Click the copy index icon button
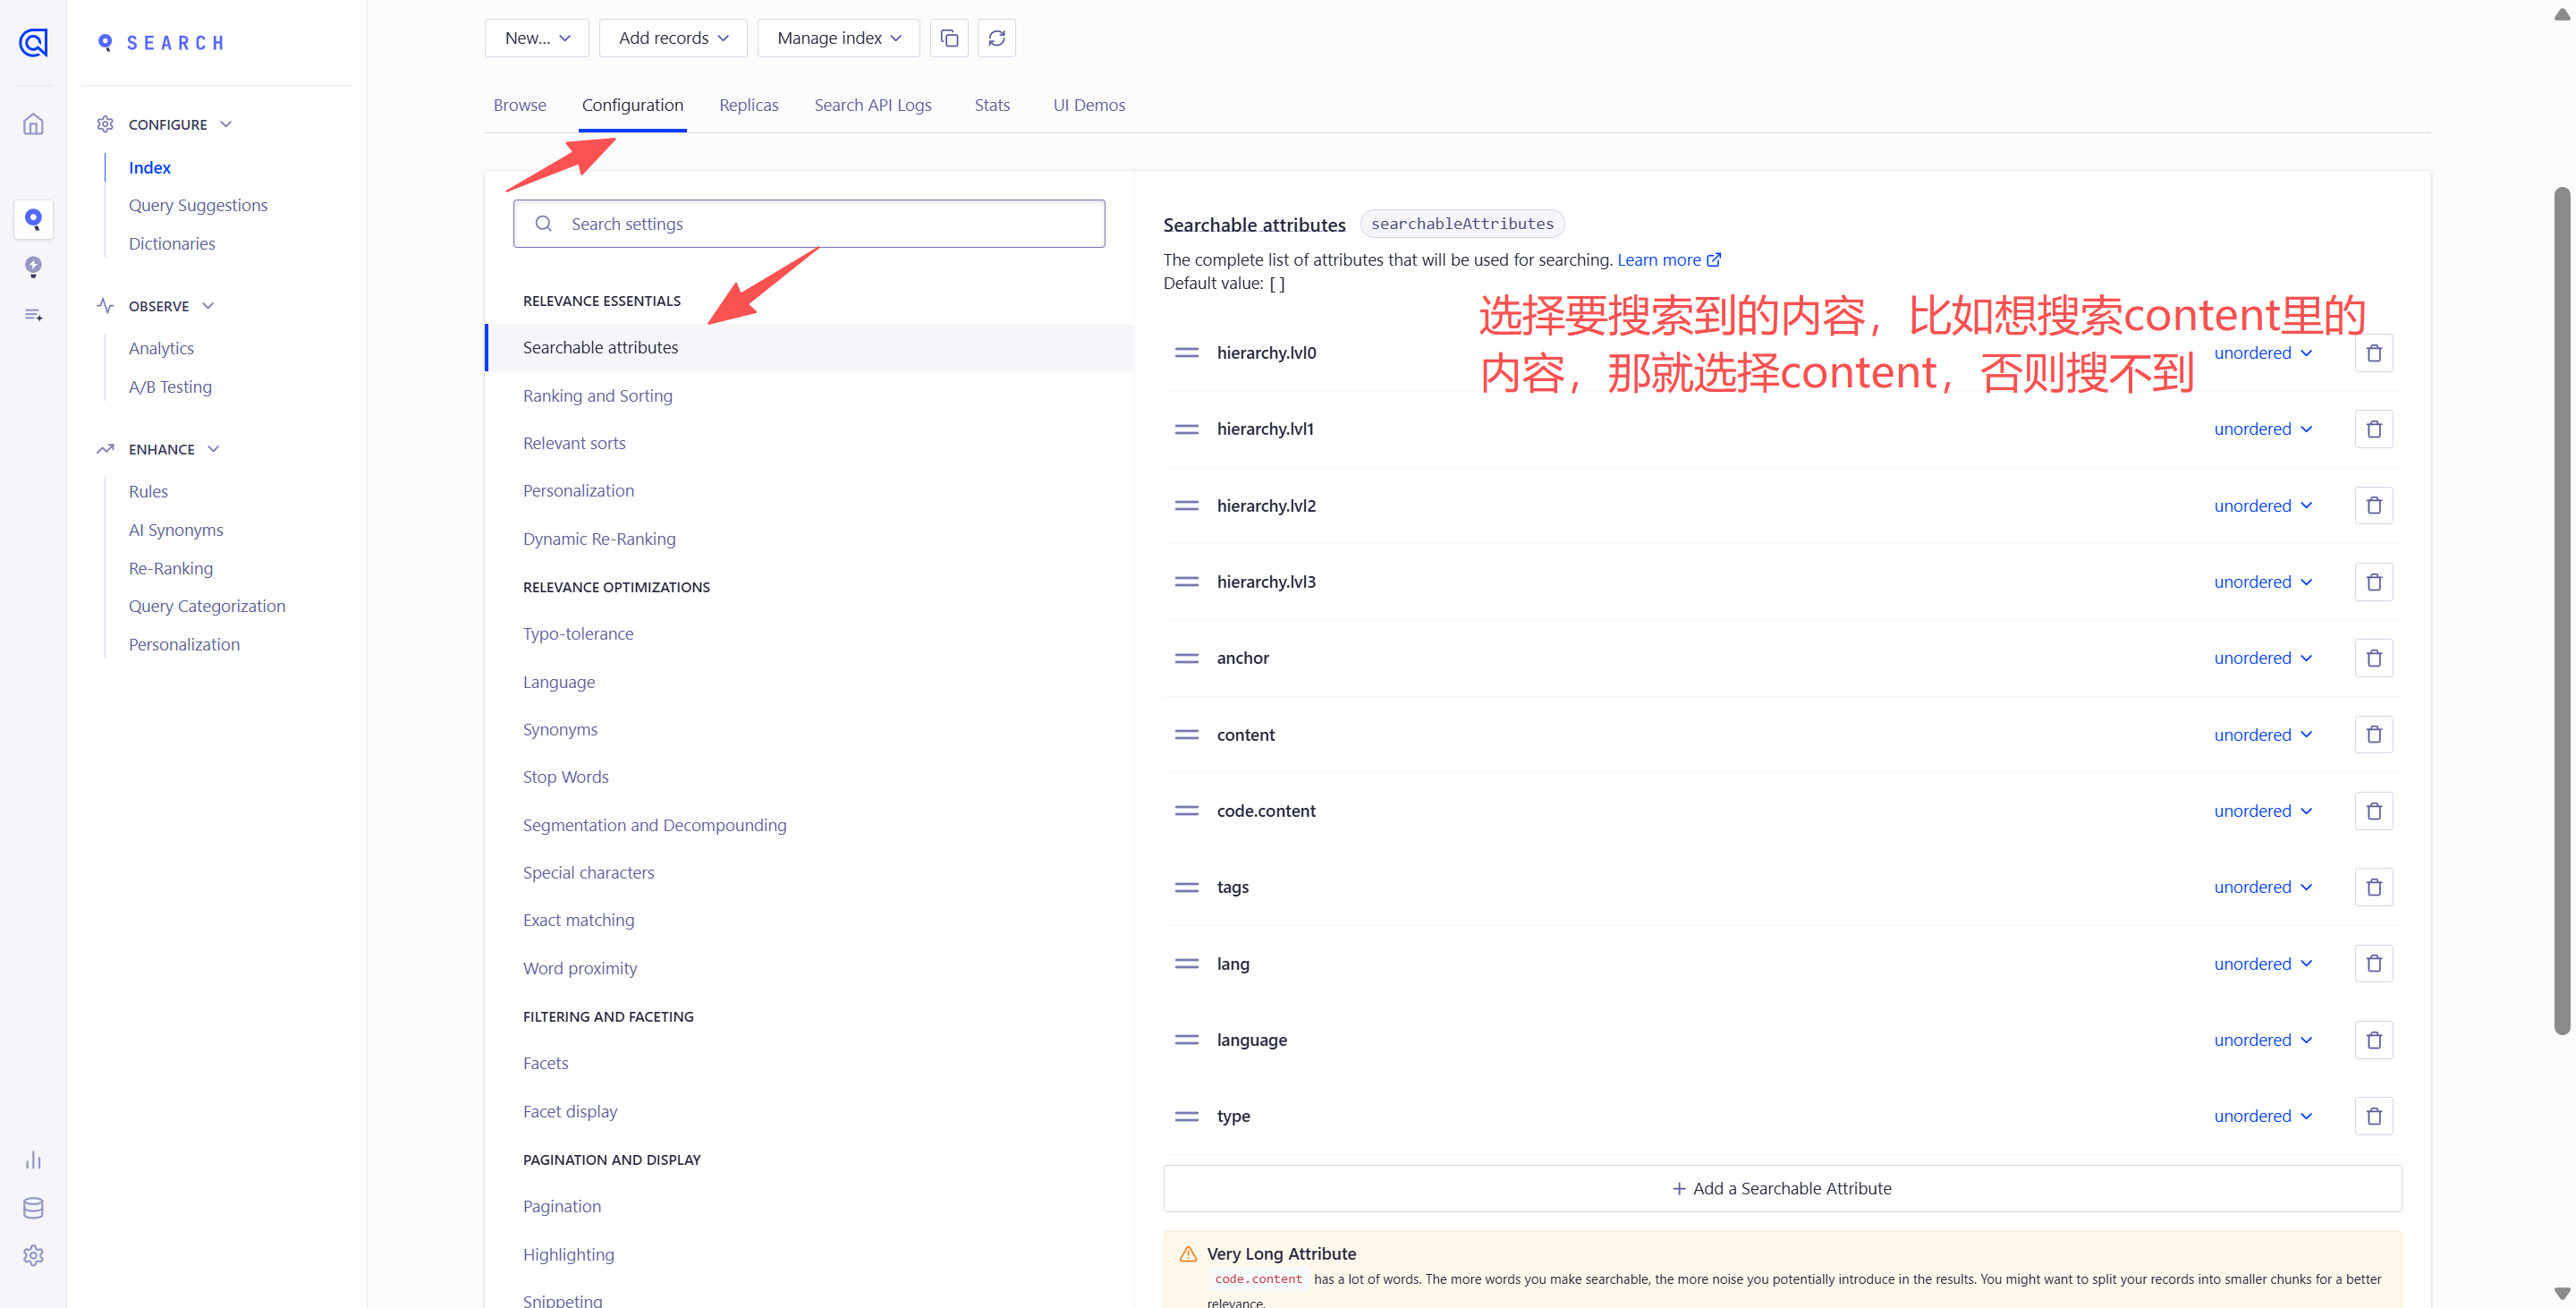The width and height of the screenshot is (2576, 1308). 948,38
